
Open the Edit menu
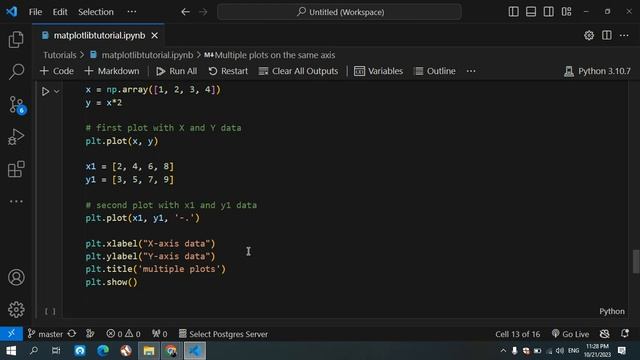(60, 12)
